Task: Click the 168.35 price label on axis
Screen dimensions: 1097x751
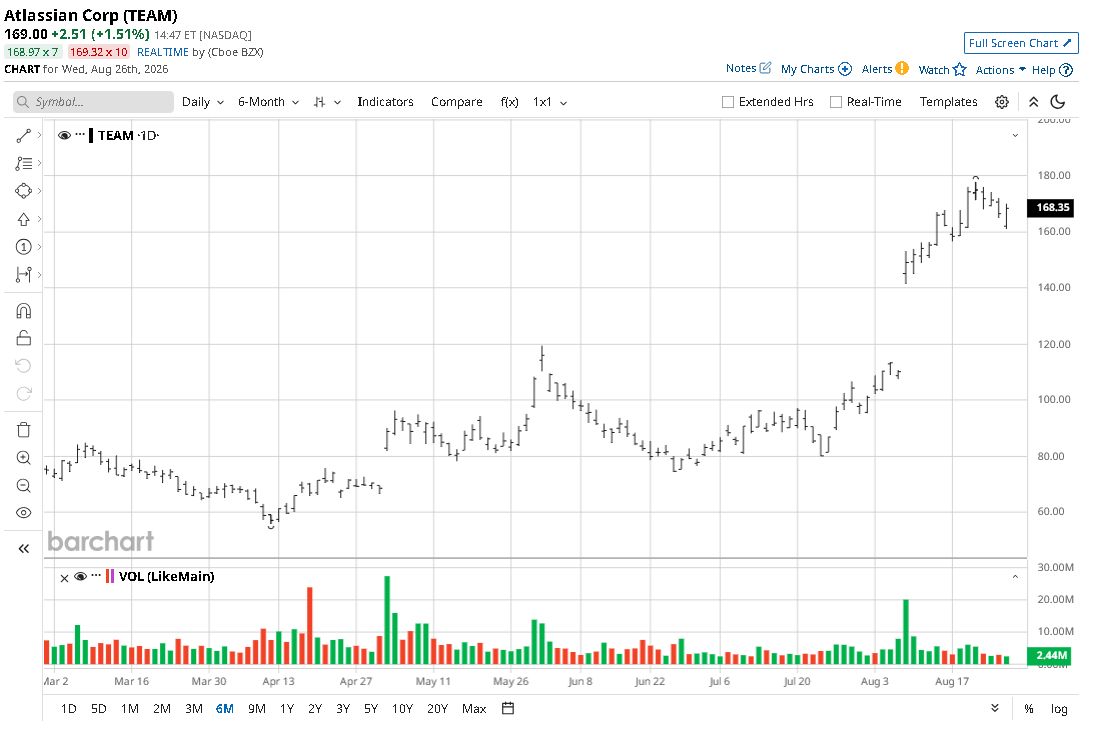Action: coord(1052,208)
